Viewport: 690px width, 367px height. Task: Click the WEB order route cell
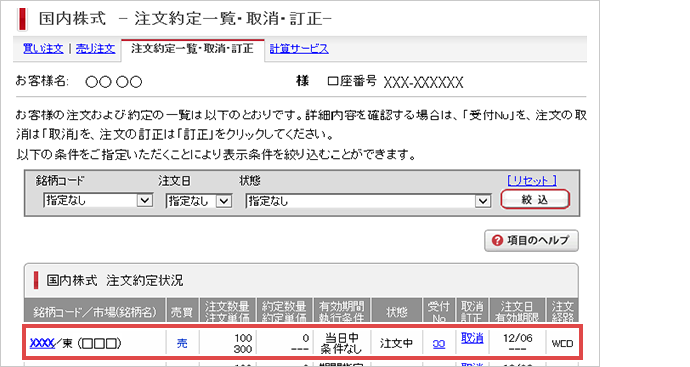coord(562,343)
